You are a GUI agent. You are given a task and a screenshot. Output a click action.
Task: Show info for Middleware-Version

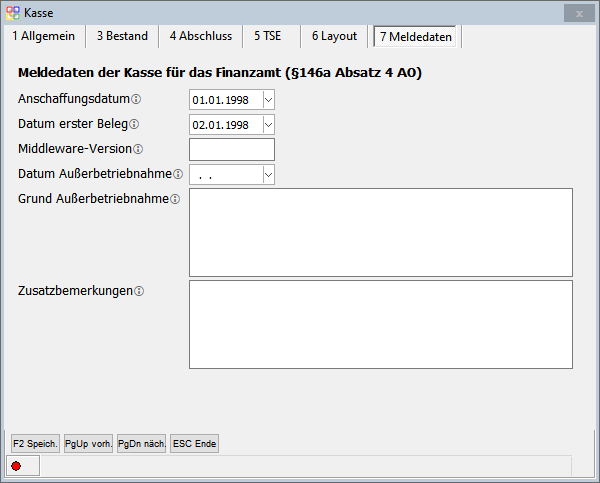[138, 149]
